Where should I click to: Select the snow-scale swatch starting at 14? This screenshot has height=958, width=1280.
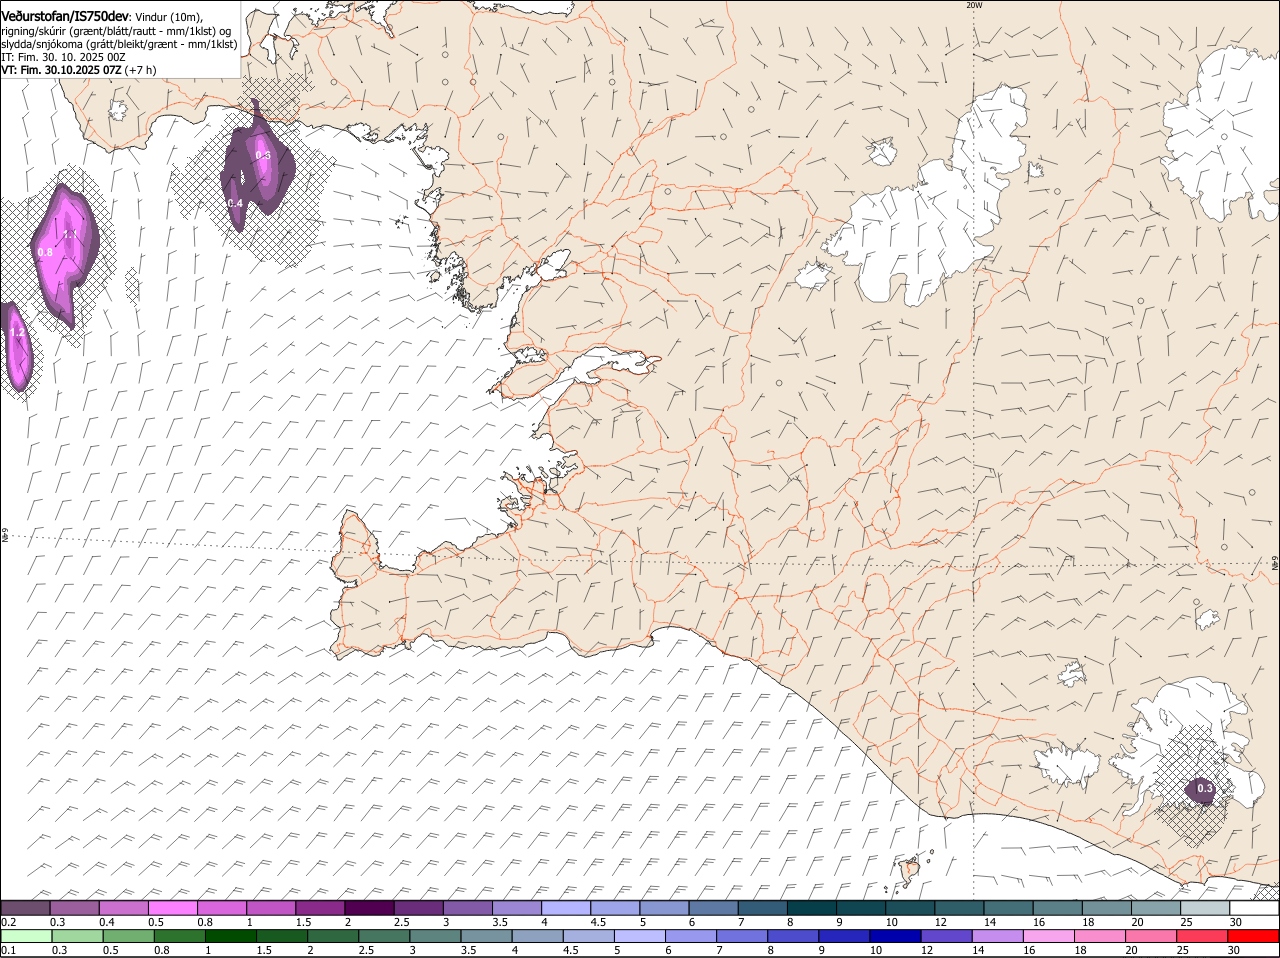(x=1009, y=907)
